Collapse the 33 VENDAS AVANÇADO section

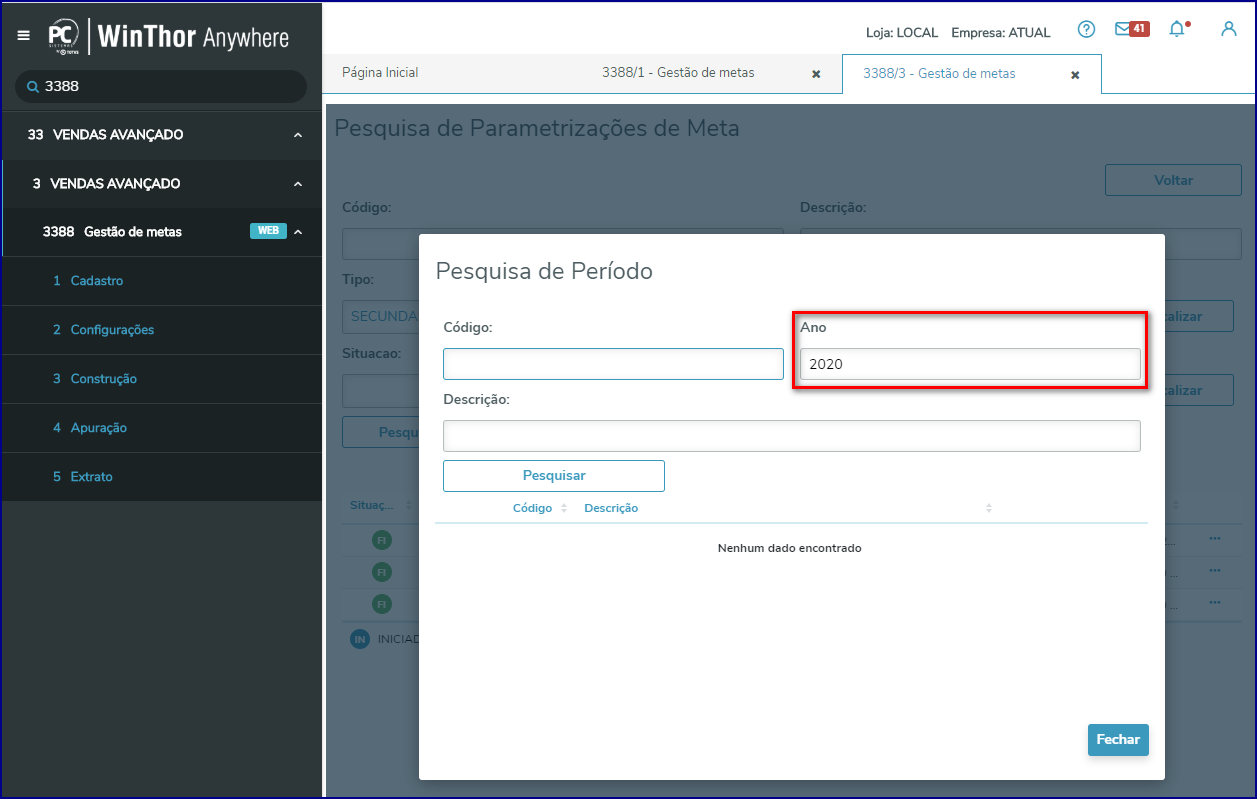point(297,135)
